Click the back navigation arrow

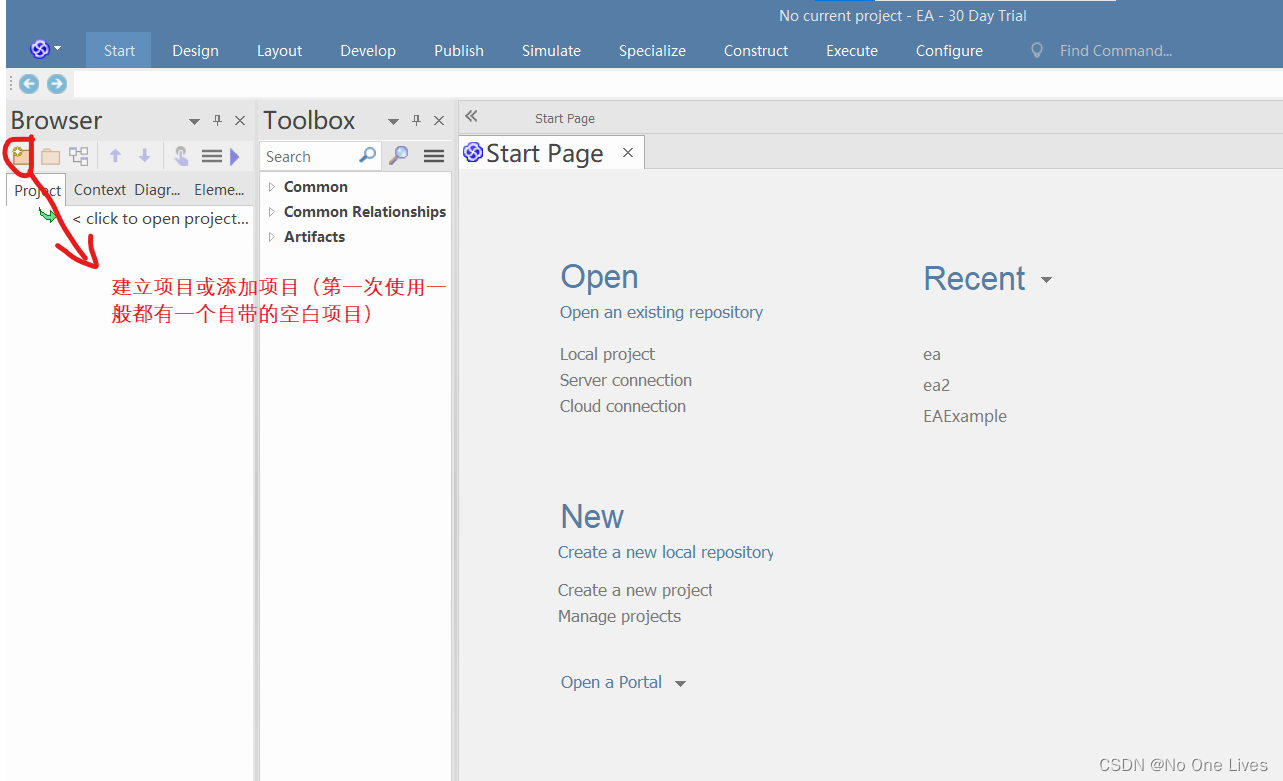29,84
